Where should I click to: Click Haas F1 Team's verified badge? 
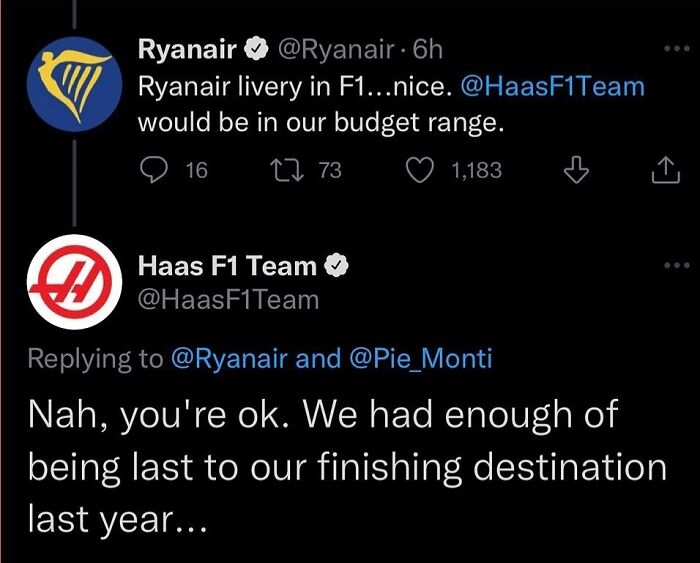(338, 266)
